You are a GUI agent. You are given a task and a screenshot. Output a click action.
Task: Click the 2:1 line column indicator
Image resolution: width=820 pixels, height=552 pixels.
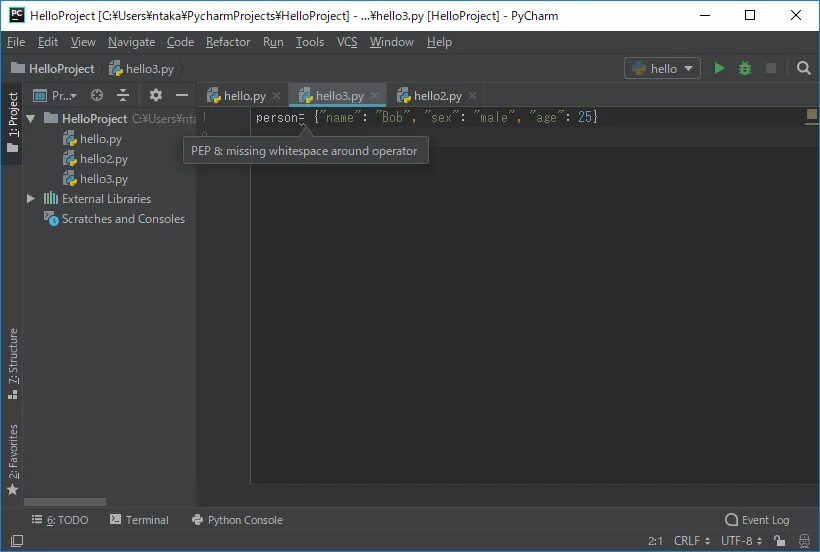655,540
